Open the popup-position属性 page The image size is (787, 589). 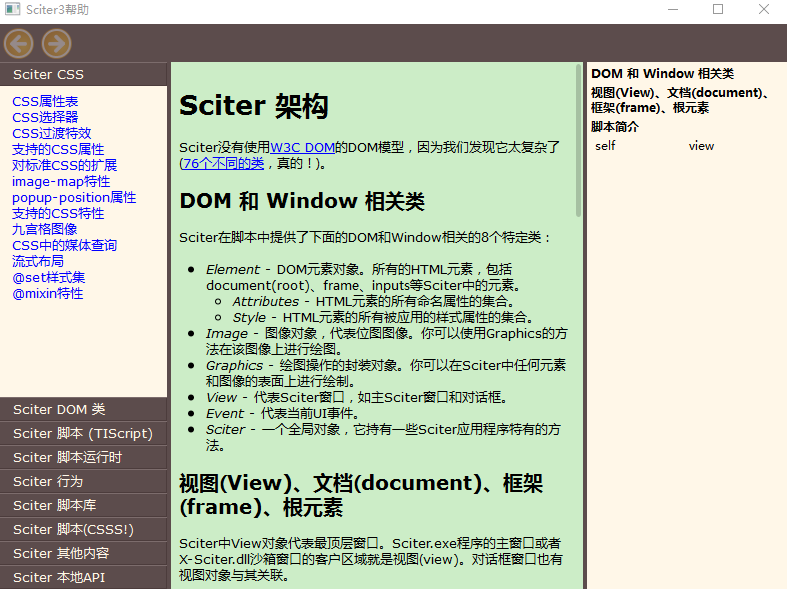[74, 198]
